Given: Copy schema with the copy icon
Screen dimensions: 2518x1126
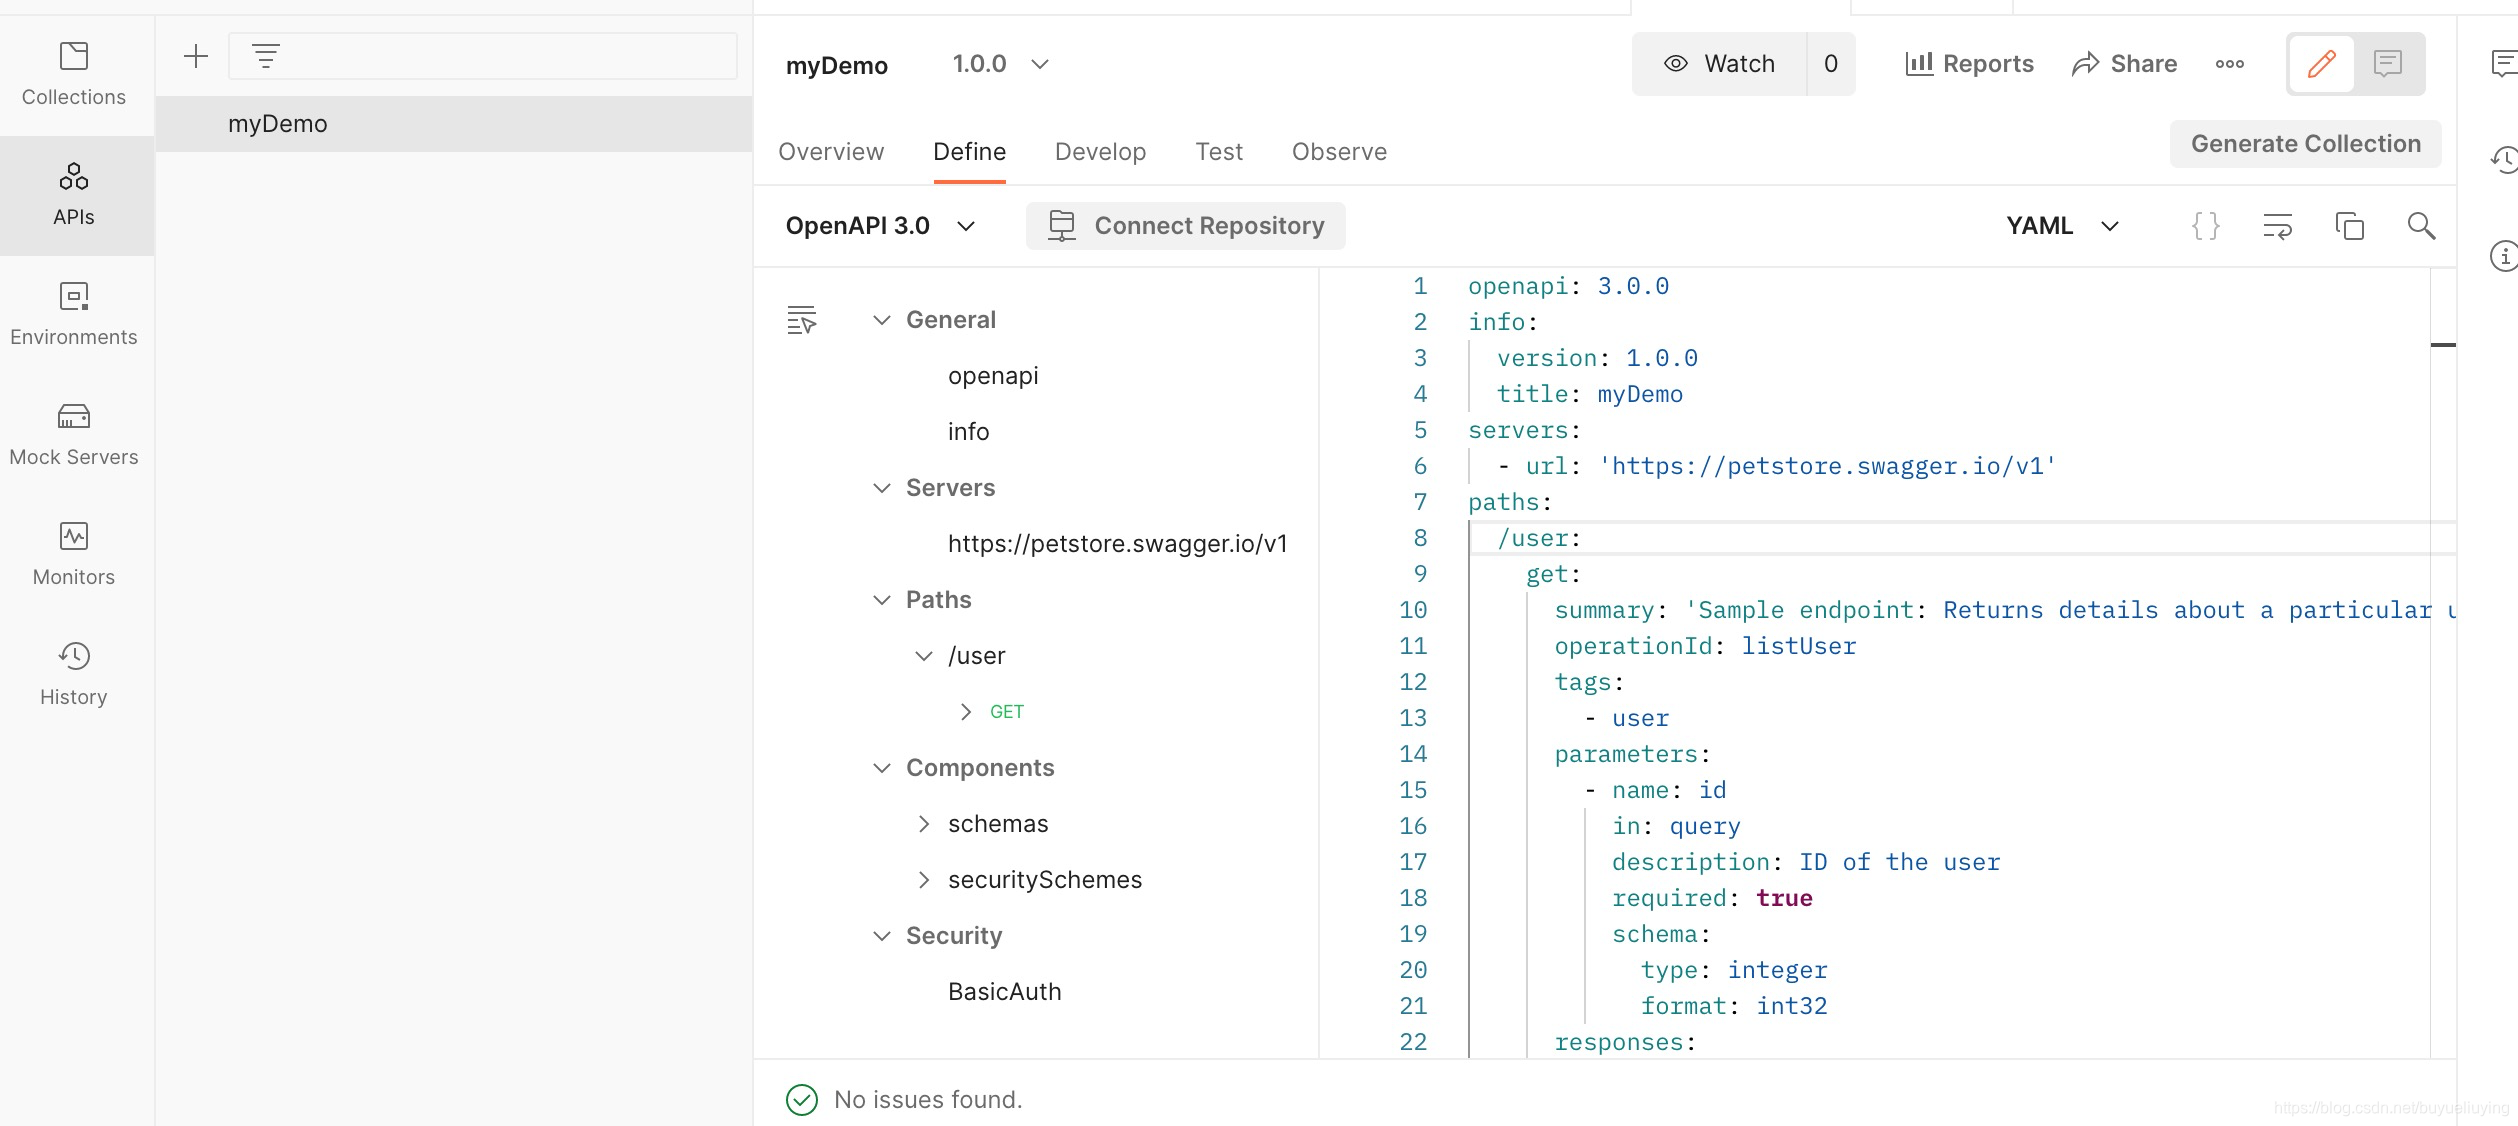Looking at the screenshot, I should click(x=2349, y=226).
